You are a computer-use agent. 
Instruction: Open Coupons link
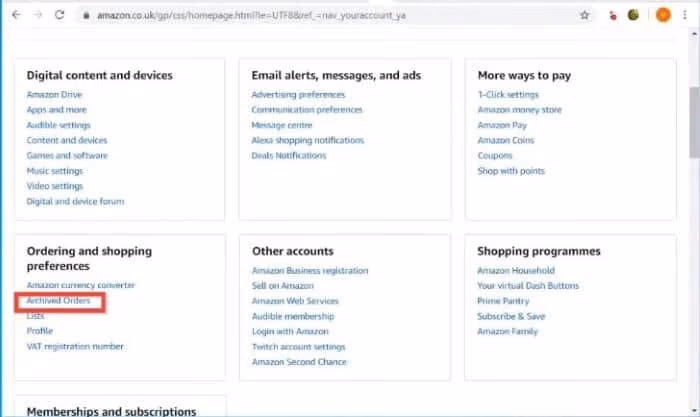point(495,156)
